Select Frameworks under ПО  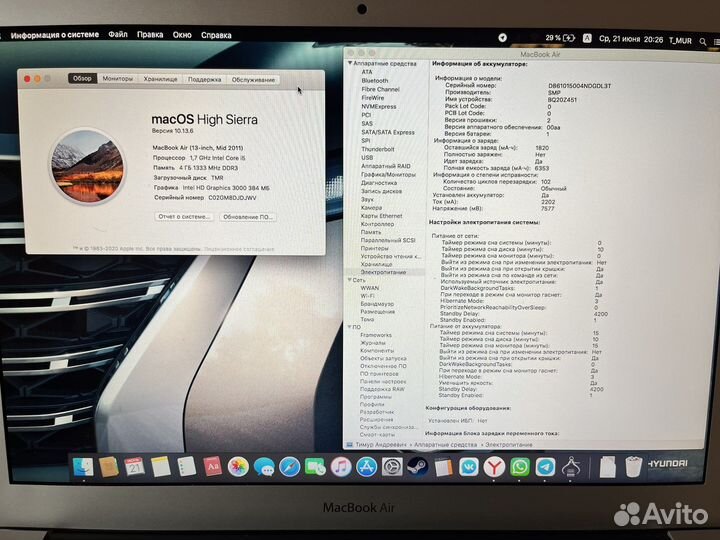(x=376, y=335)
